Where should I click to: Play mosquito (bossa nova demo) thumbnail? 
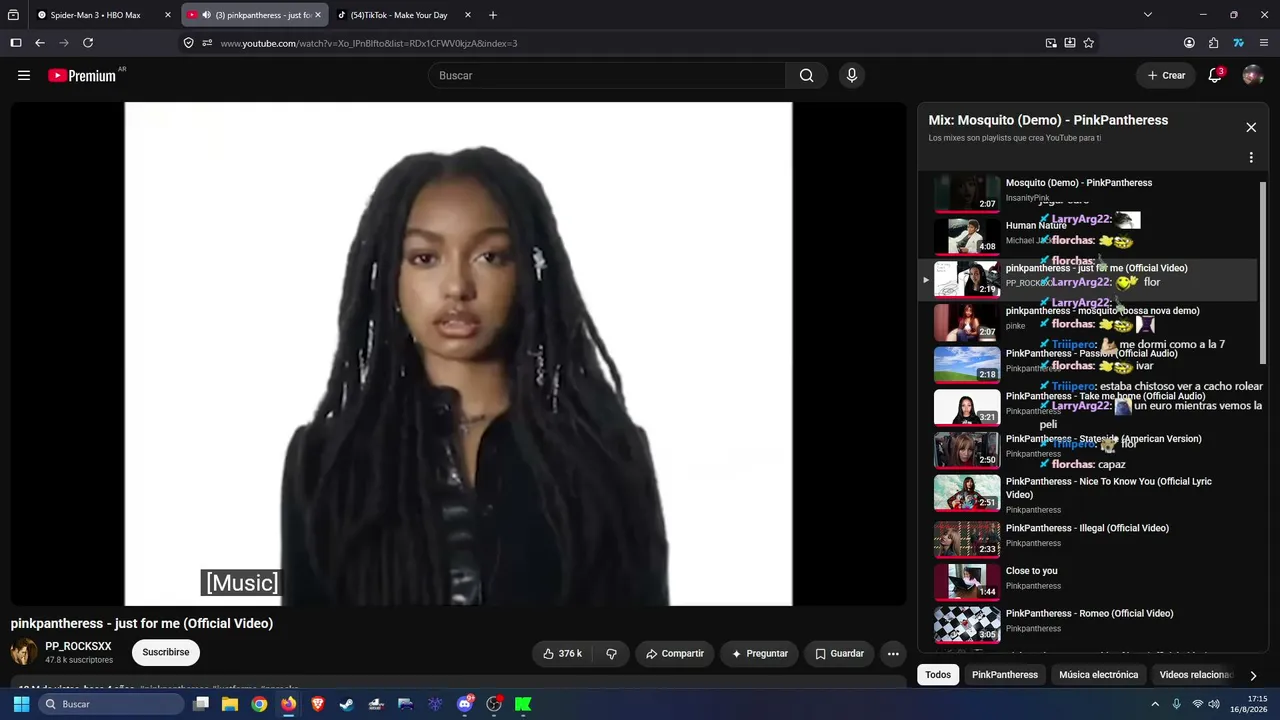(967, 321)
